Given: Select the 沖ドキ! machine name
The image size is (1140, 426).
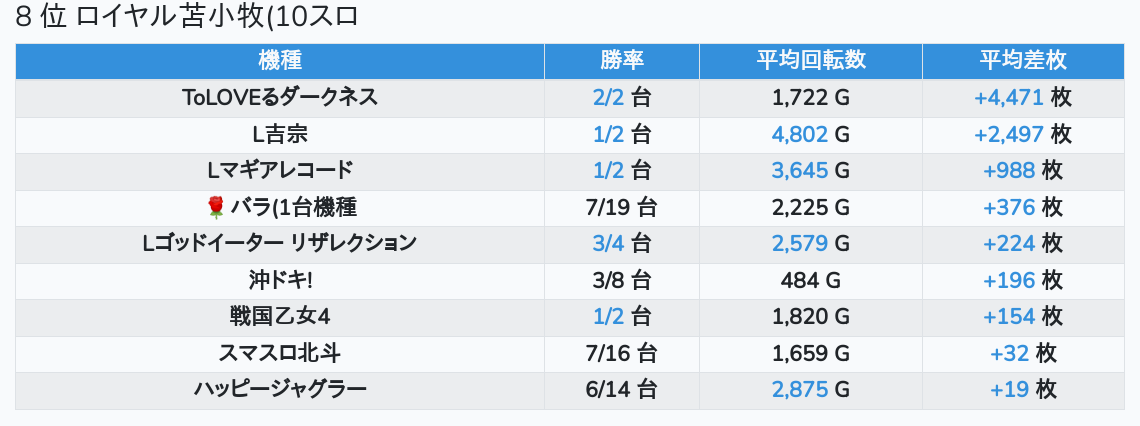Looking at the screenshot, I should point(280,281).
